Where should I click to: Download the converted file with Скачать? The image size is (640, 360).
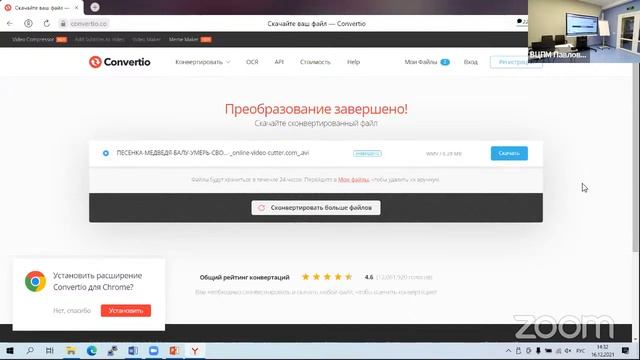509,153
